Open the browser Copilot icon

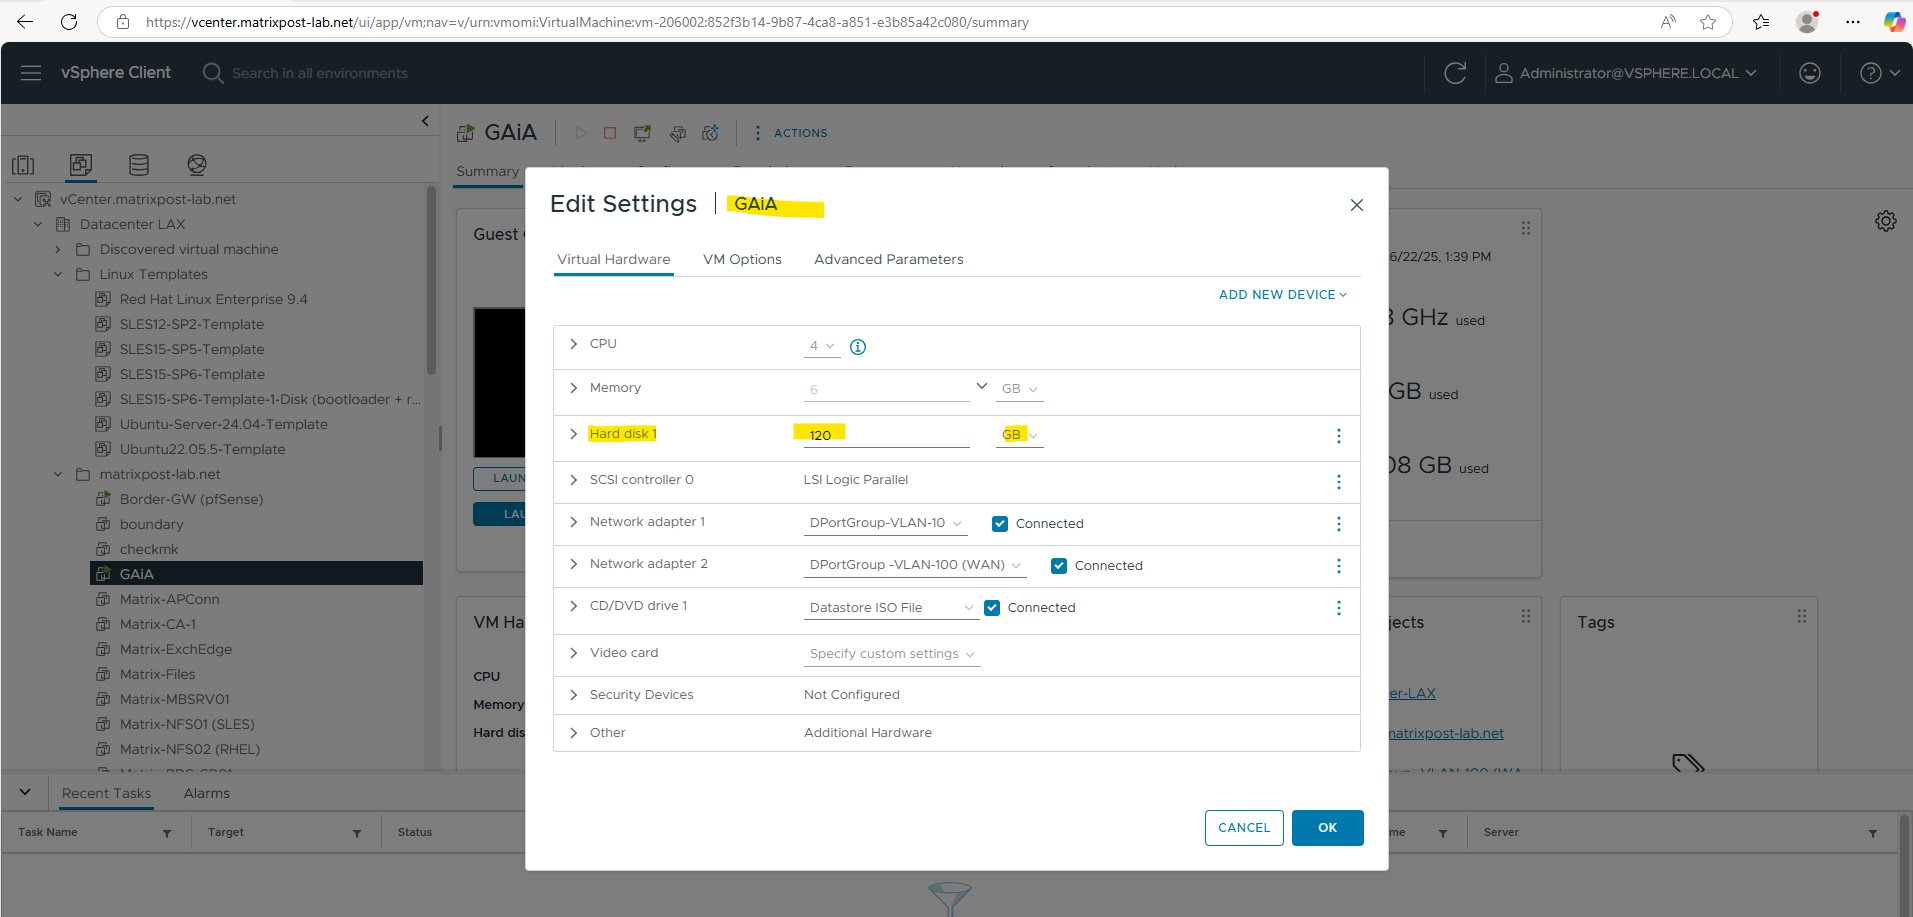1894,22
